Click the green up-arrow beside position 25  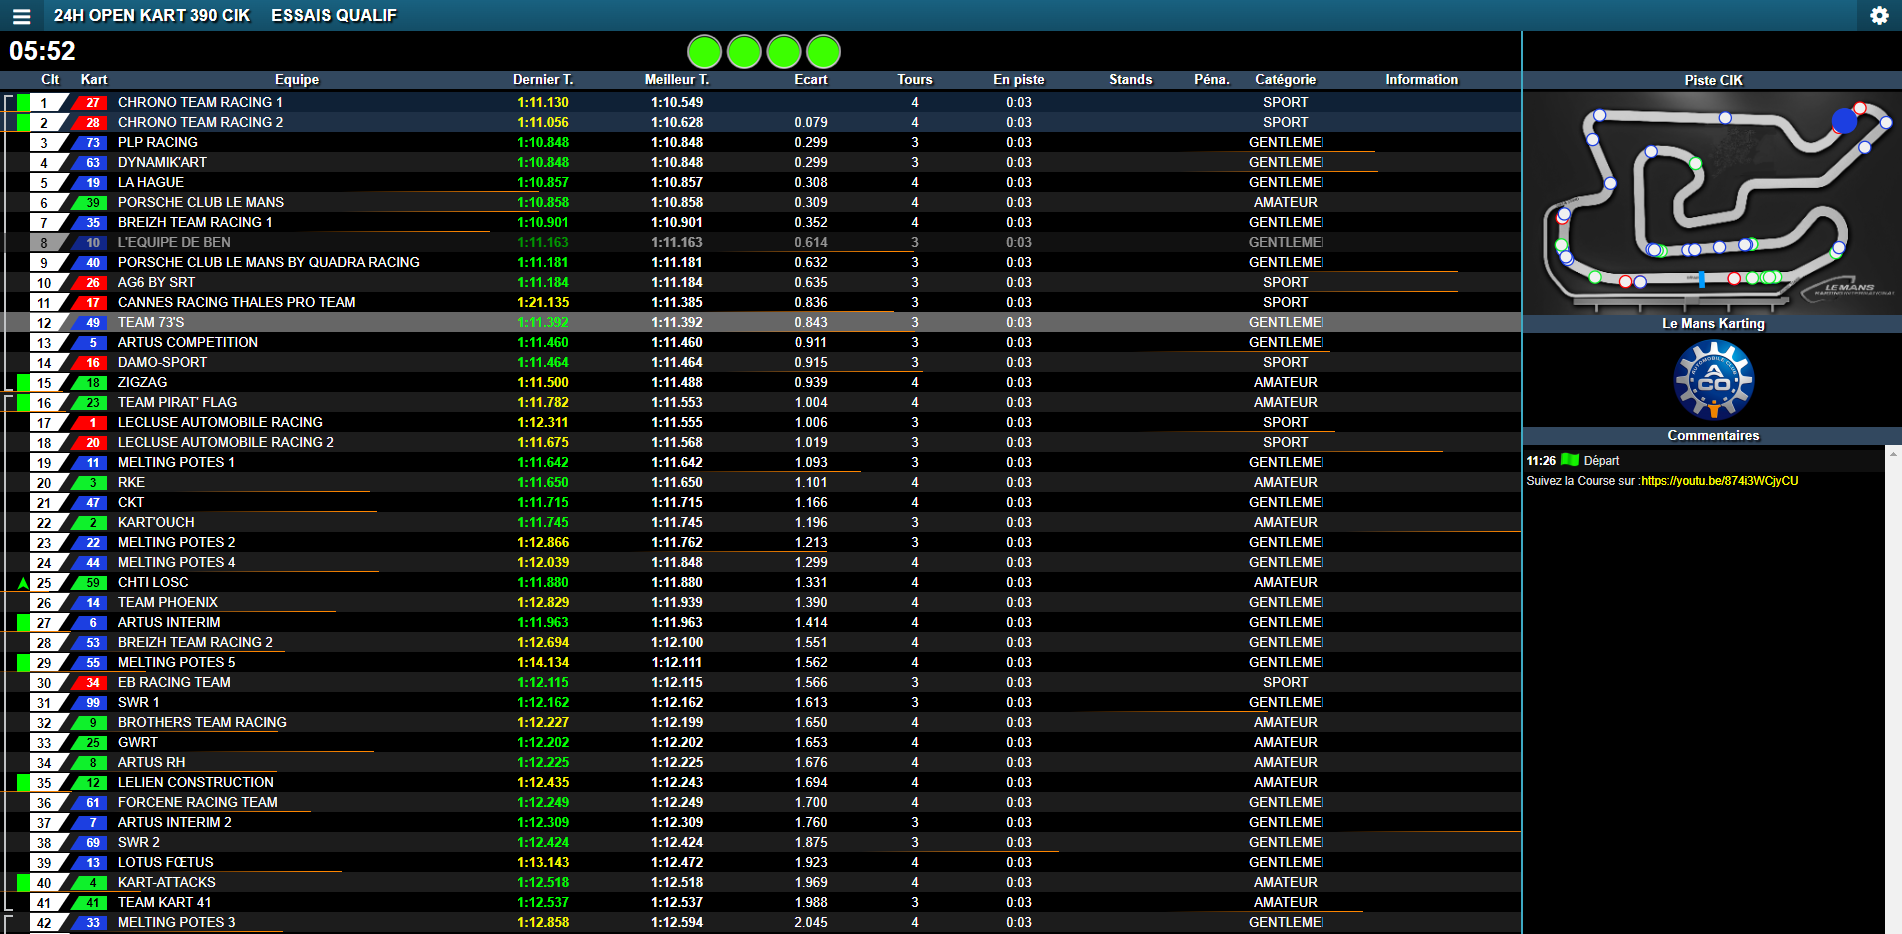pyautogui.click(x=23, y=583)
